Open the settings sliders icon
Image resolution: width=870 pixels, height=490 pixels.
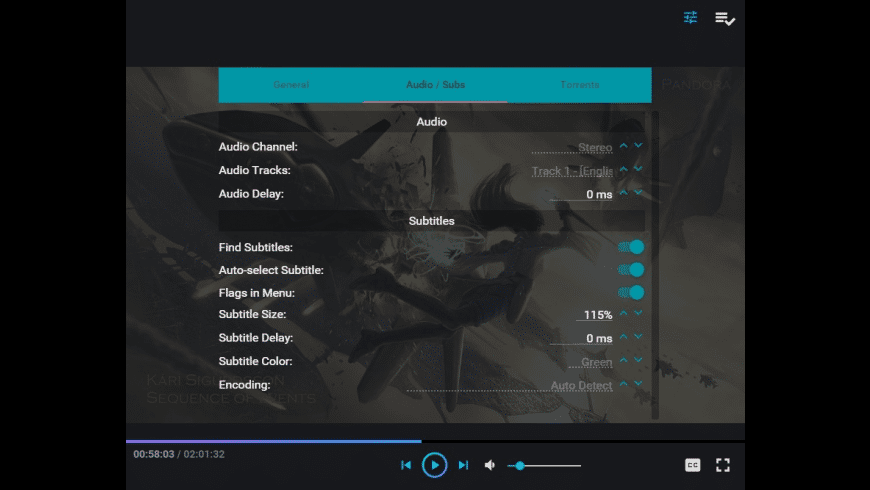click(x=690, y=18)
